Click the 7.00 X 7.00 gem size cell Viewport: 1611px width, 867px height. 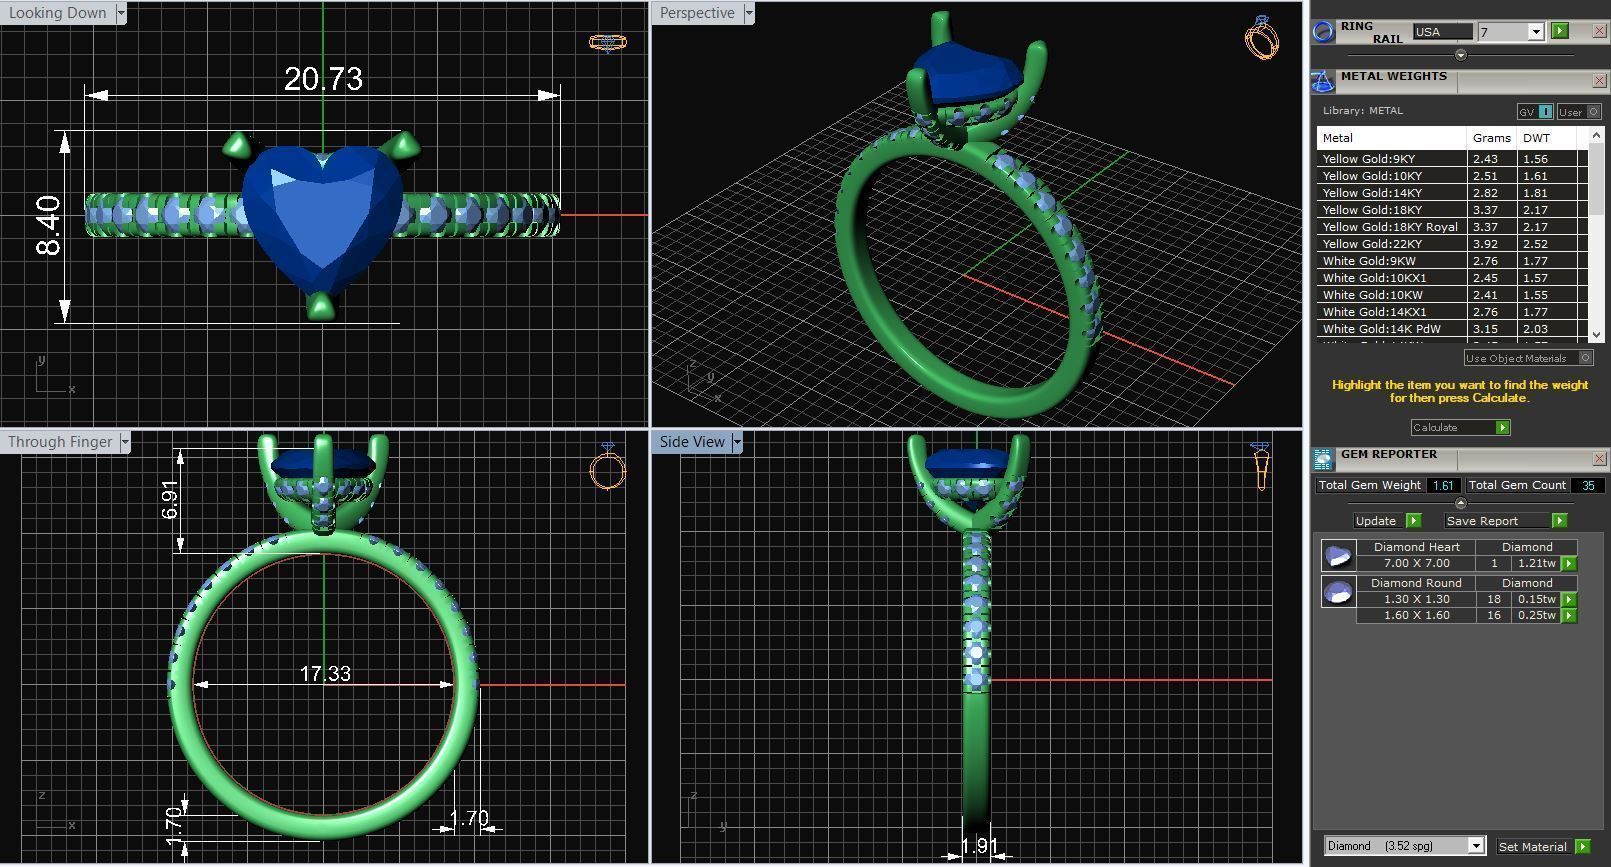click(1416, 563)
